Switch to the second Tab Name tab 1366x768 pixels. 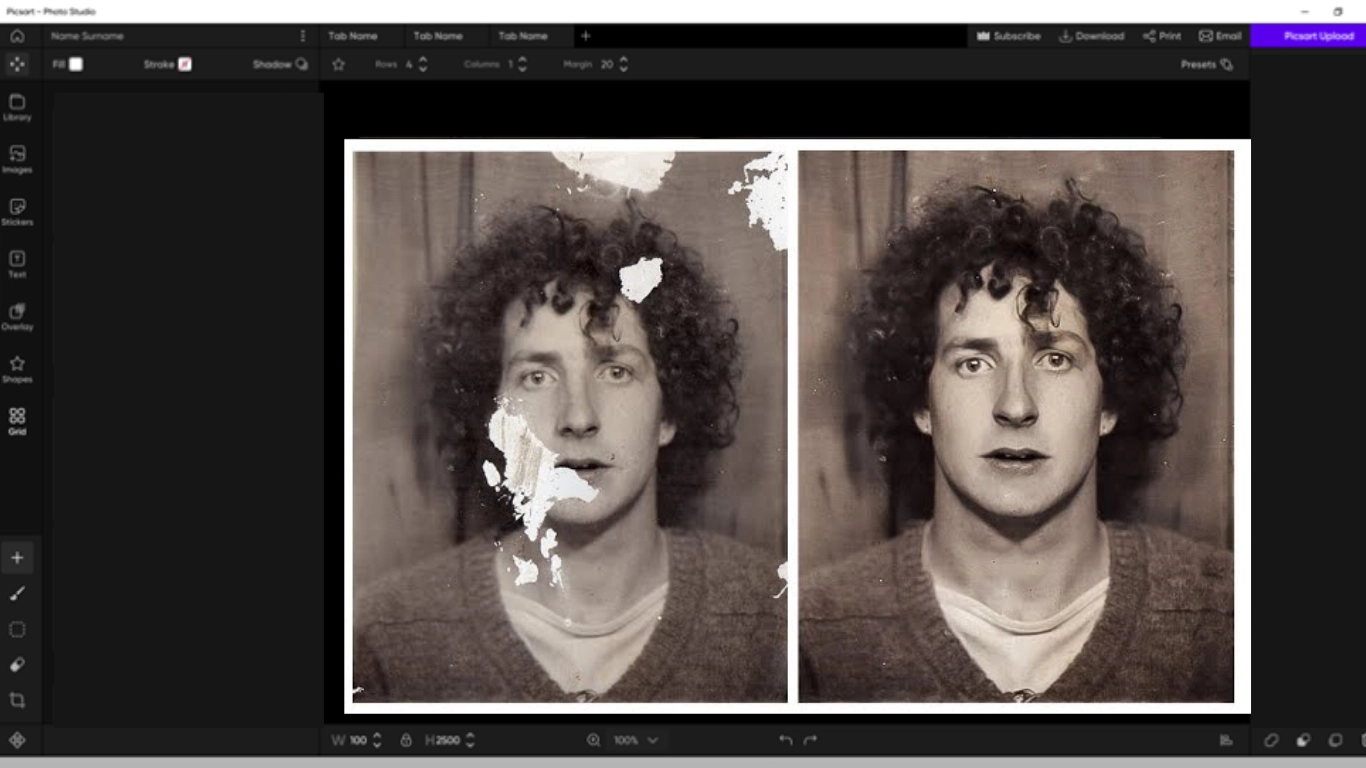tap(438, 36)
